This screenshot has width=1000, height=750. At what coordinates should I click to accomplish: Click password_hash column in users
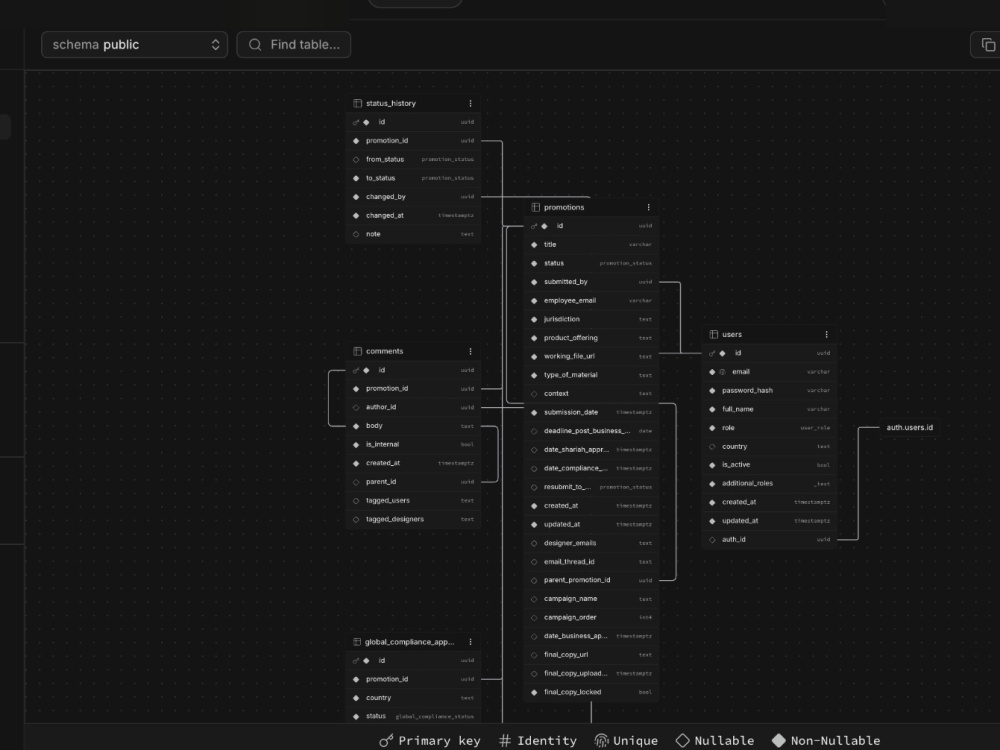769,390
